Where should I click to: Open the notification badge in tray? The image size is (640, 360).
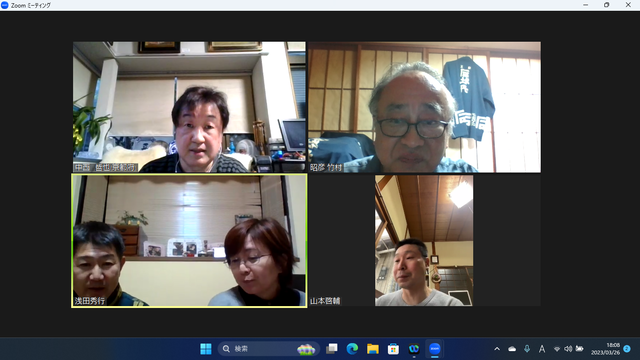(x=627, y=349)
